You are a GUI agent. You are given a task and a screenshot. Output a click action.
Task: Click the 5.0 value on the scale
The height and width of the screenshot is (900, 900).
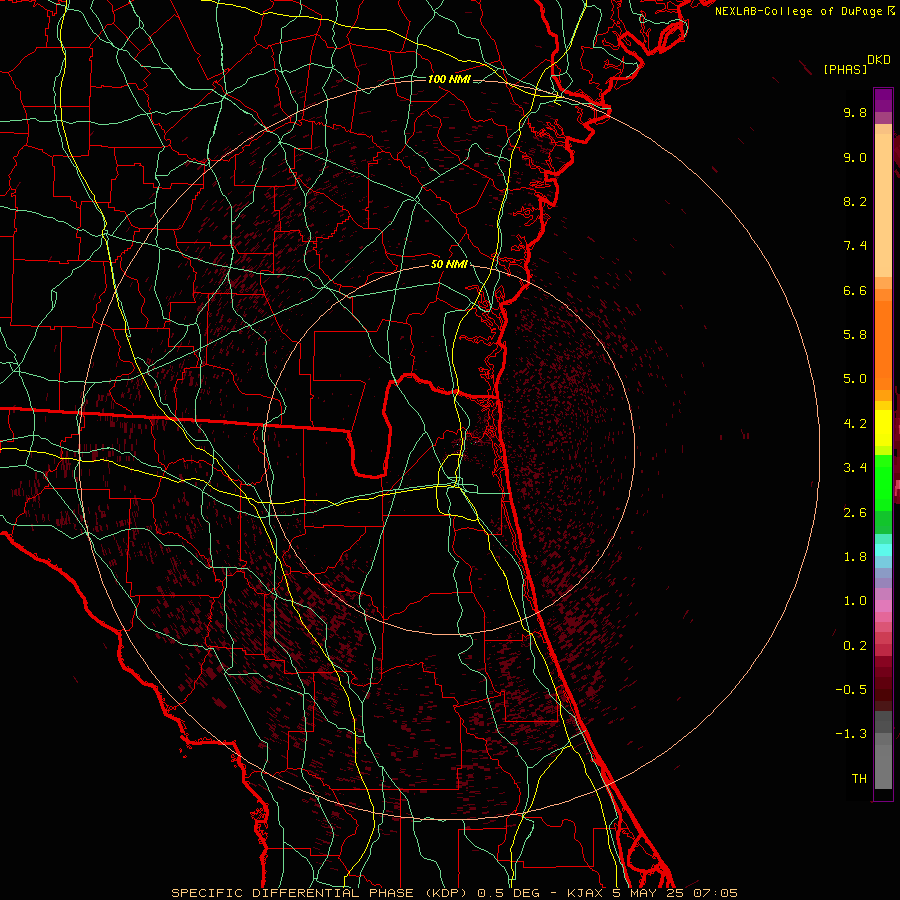(855, 379)
